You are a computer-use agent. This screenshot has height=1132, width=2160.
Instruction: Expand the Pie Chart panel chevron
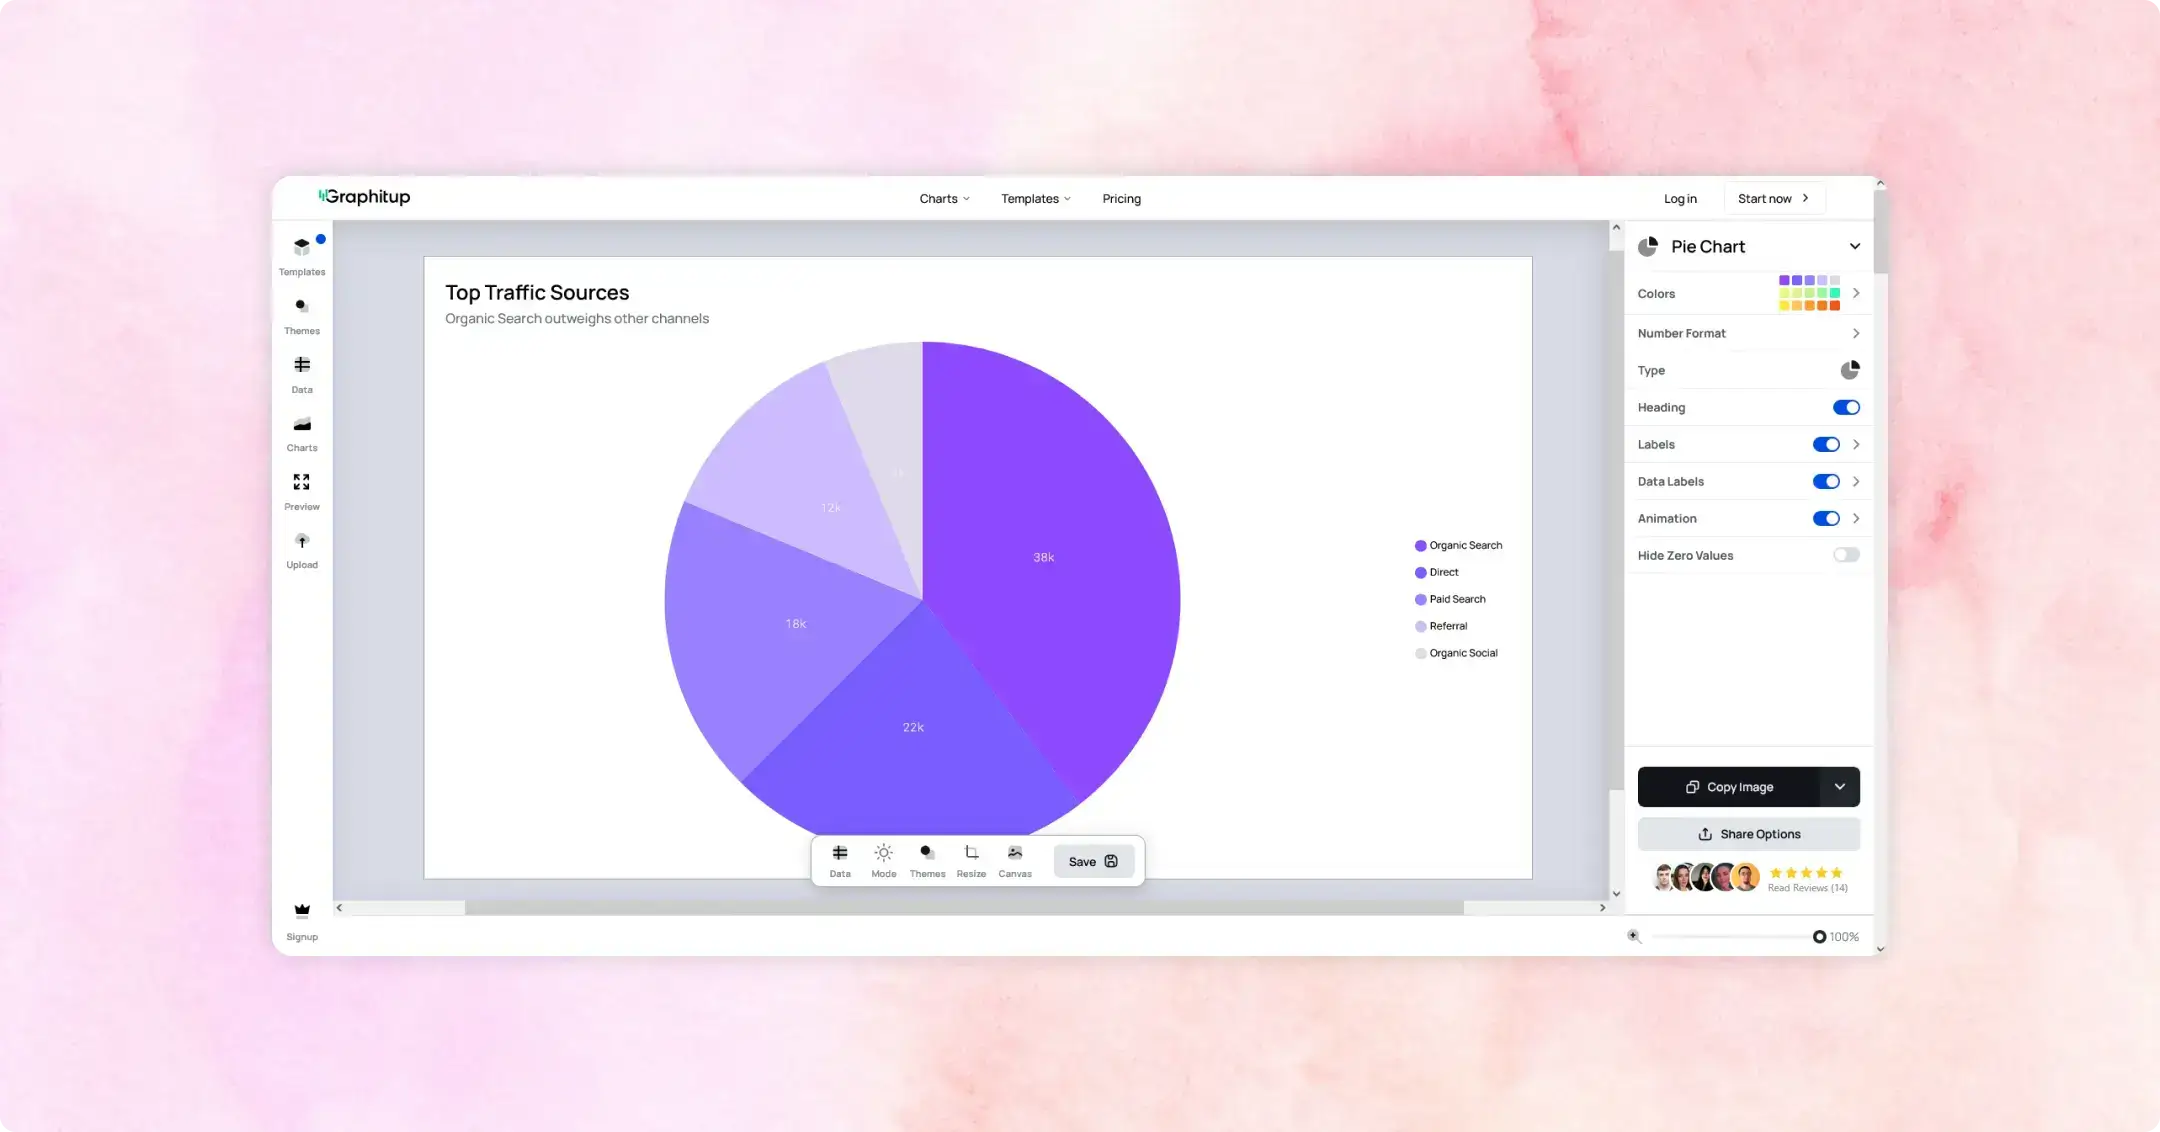point(1854,246)
